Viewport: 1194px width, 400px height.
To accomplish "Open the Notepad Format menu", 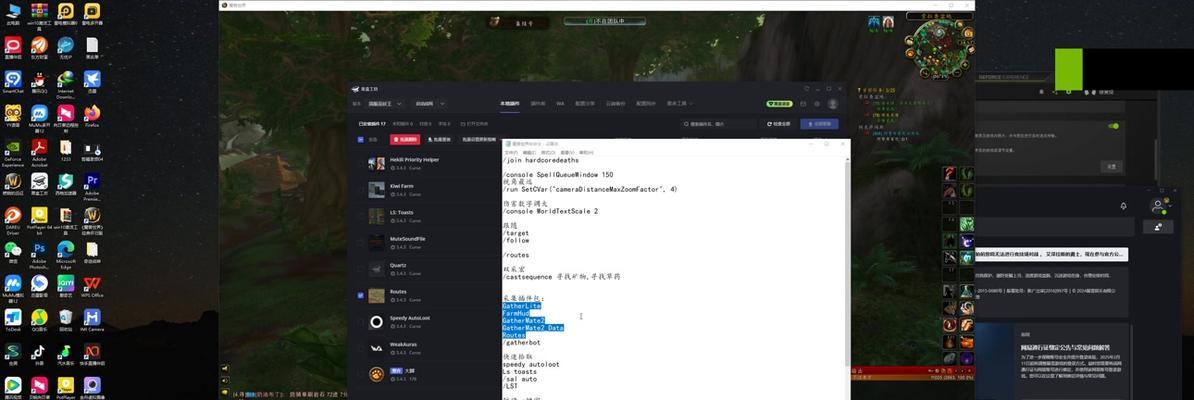I will 547,152.
